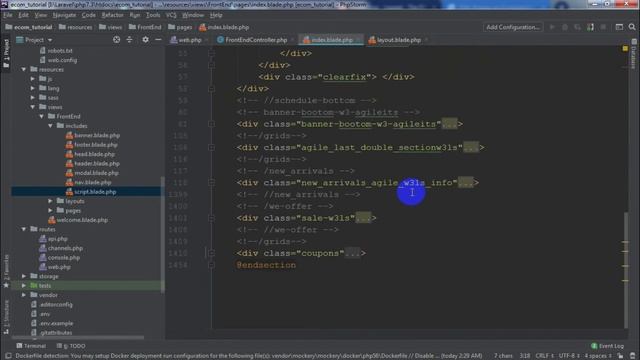Open the Terminal tool window

(x=31, y=346)
